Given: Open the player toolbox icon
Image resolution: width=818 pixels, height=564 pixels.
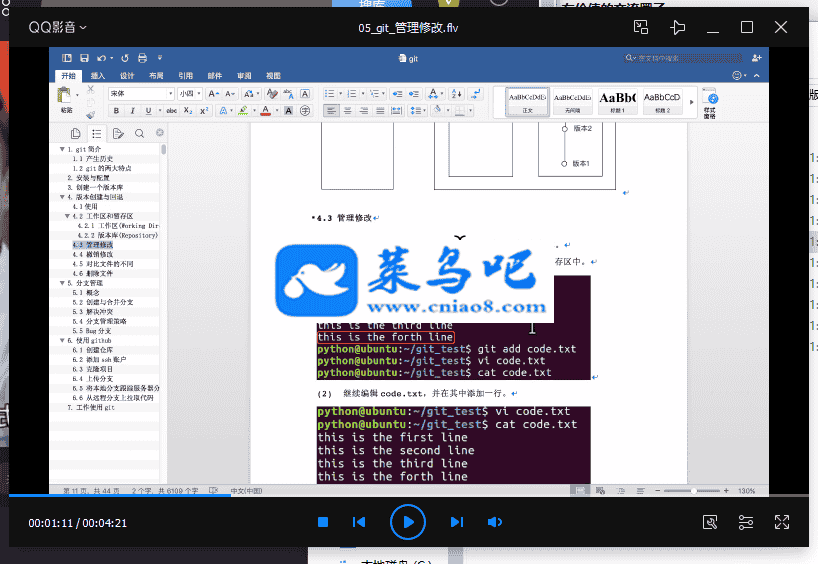Looking at the screenshot, I should [x=710, y=522].
